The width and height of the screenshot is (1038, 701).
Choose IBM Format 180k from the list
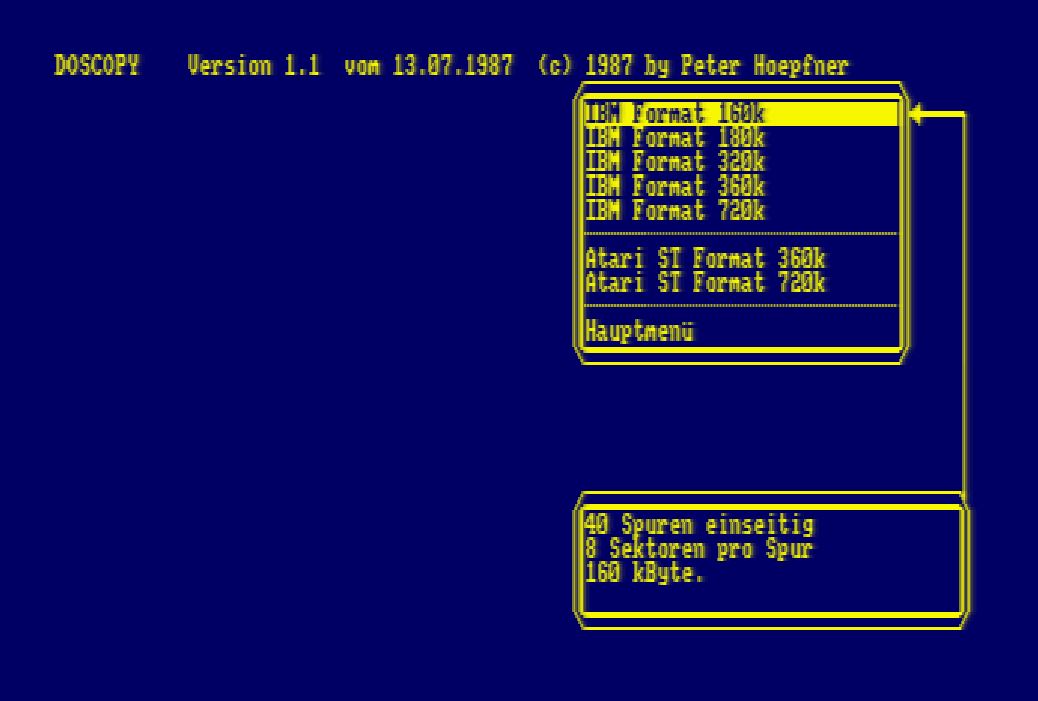click(675, 139)
